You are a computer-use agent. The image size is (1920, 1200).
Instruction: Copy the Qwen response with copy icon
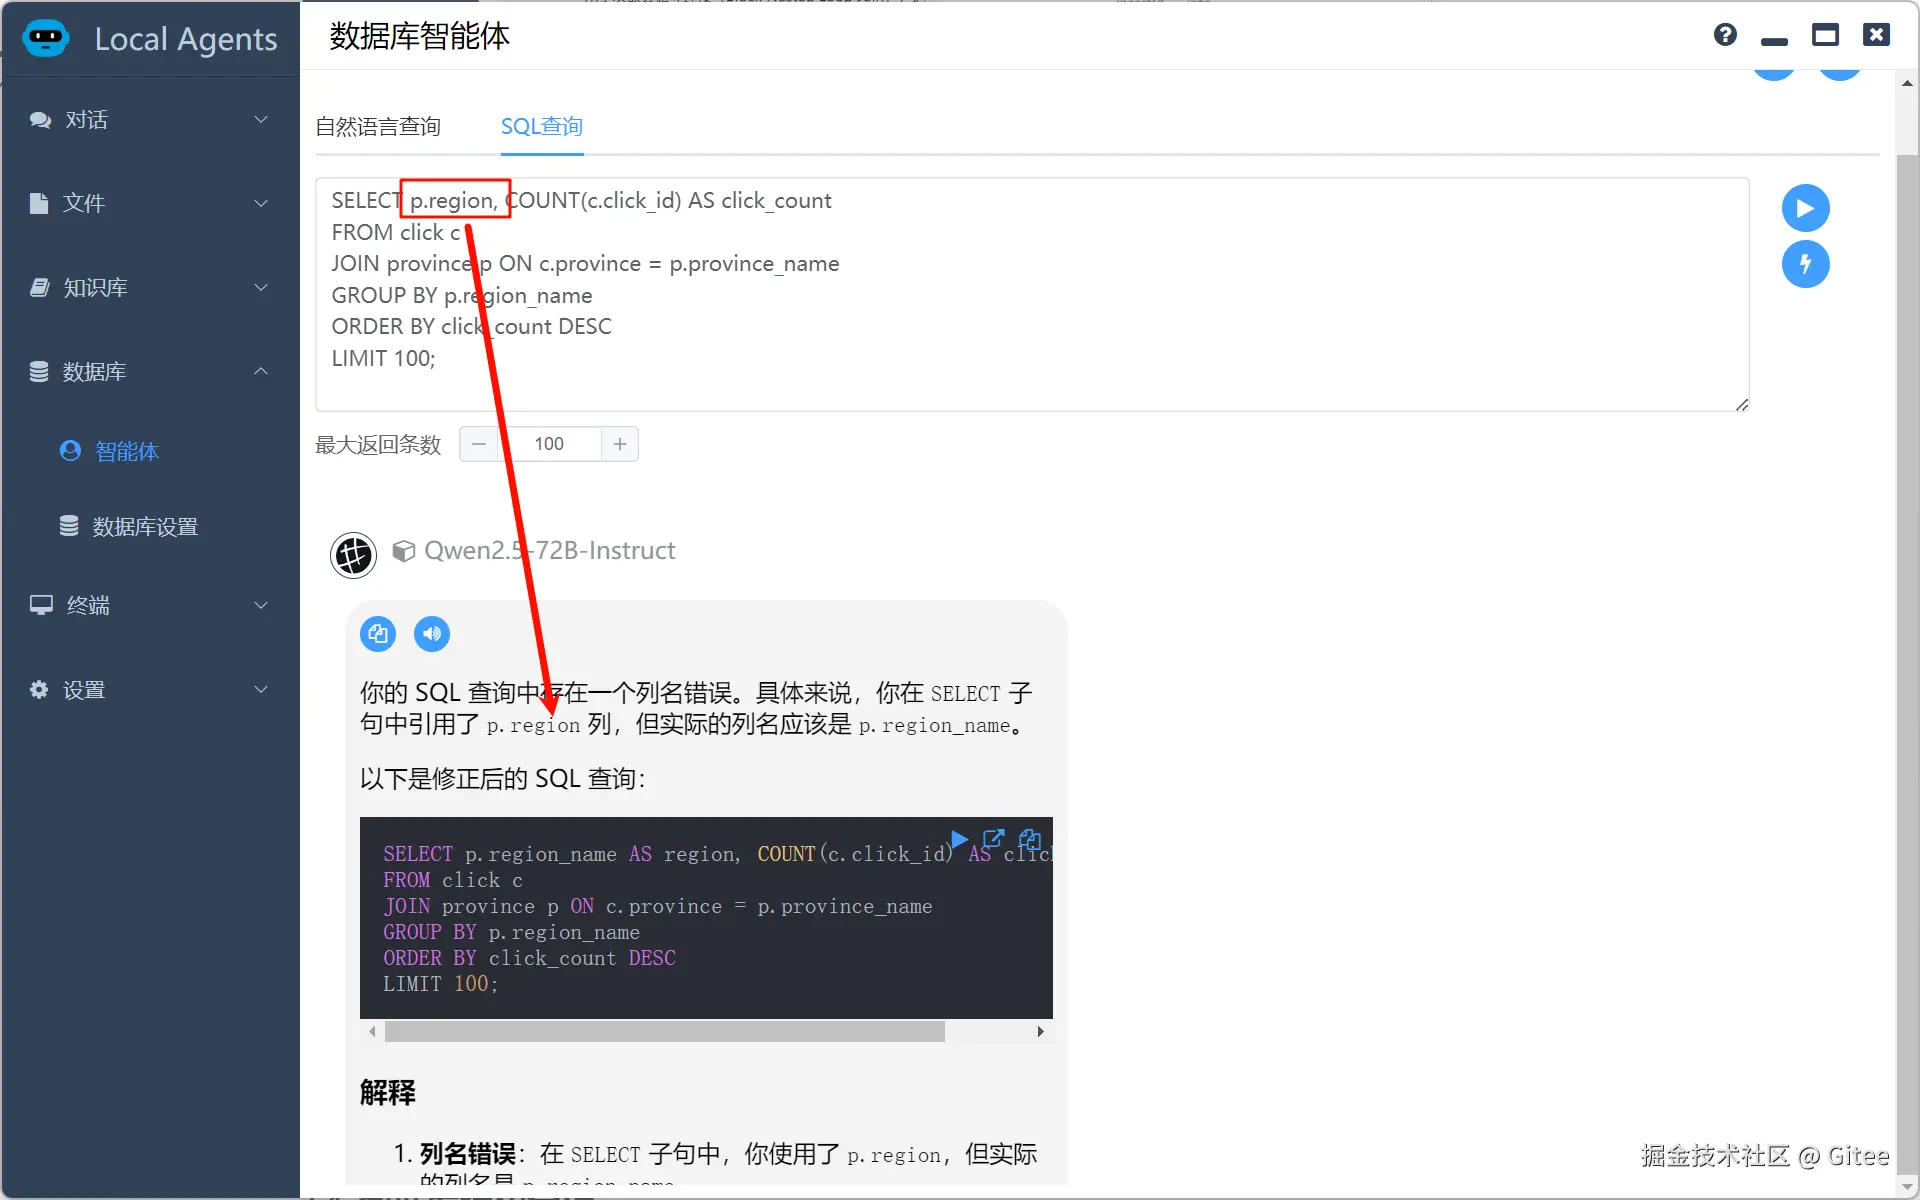pos(378,633)
